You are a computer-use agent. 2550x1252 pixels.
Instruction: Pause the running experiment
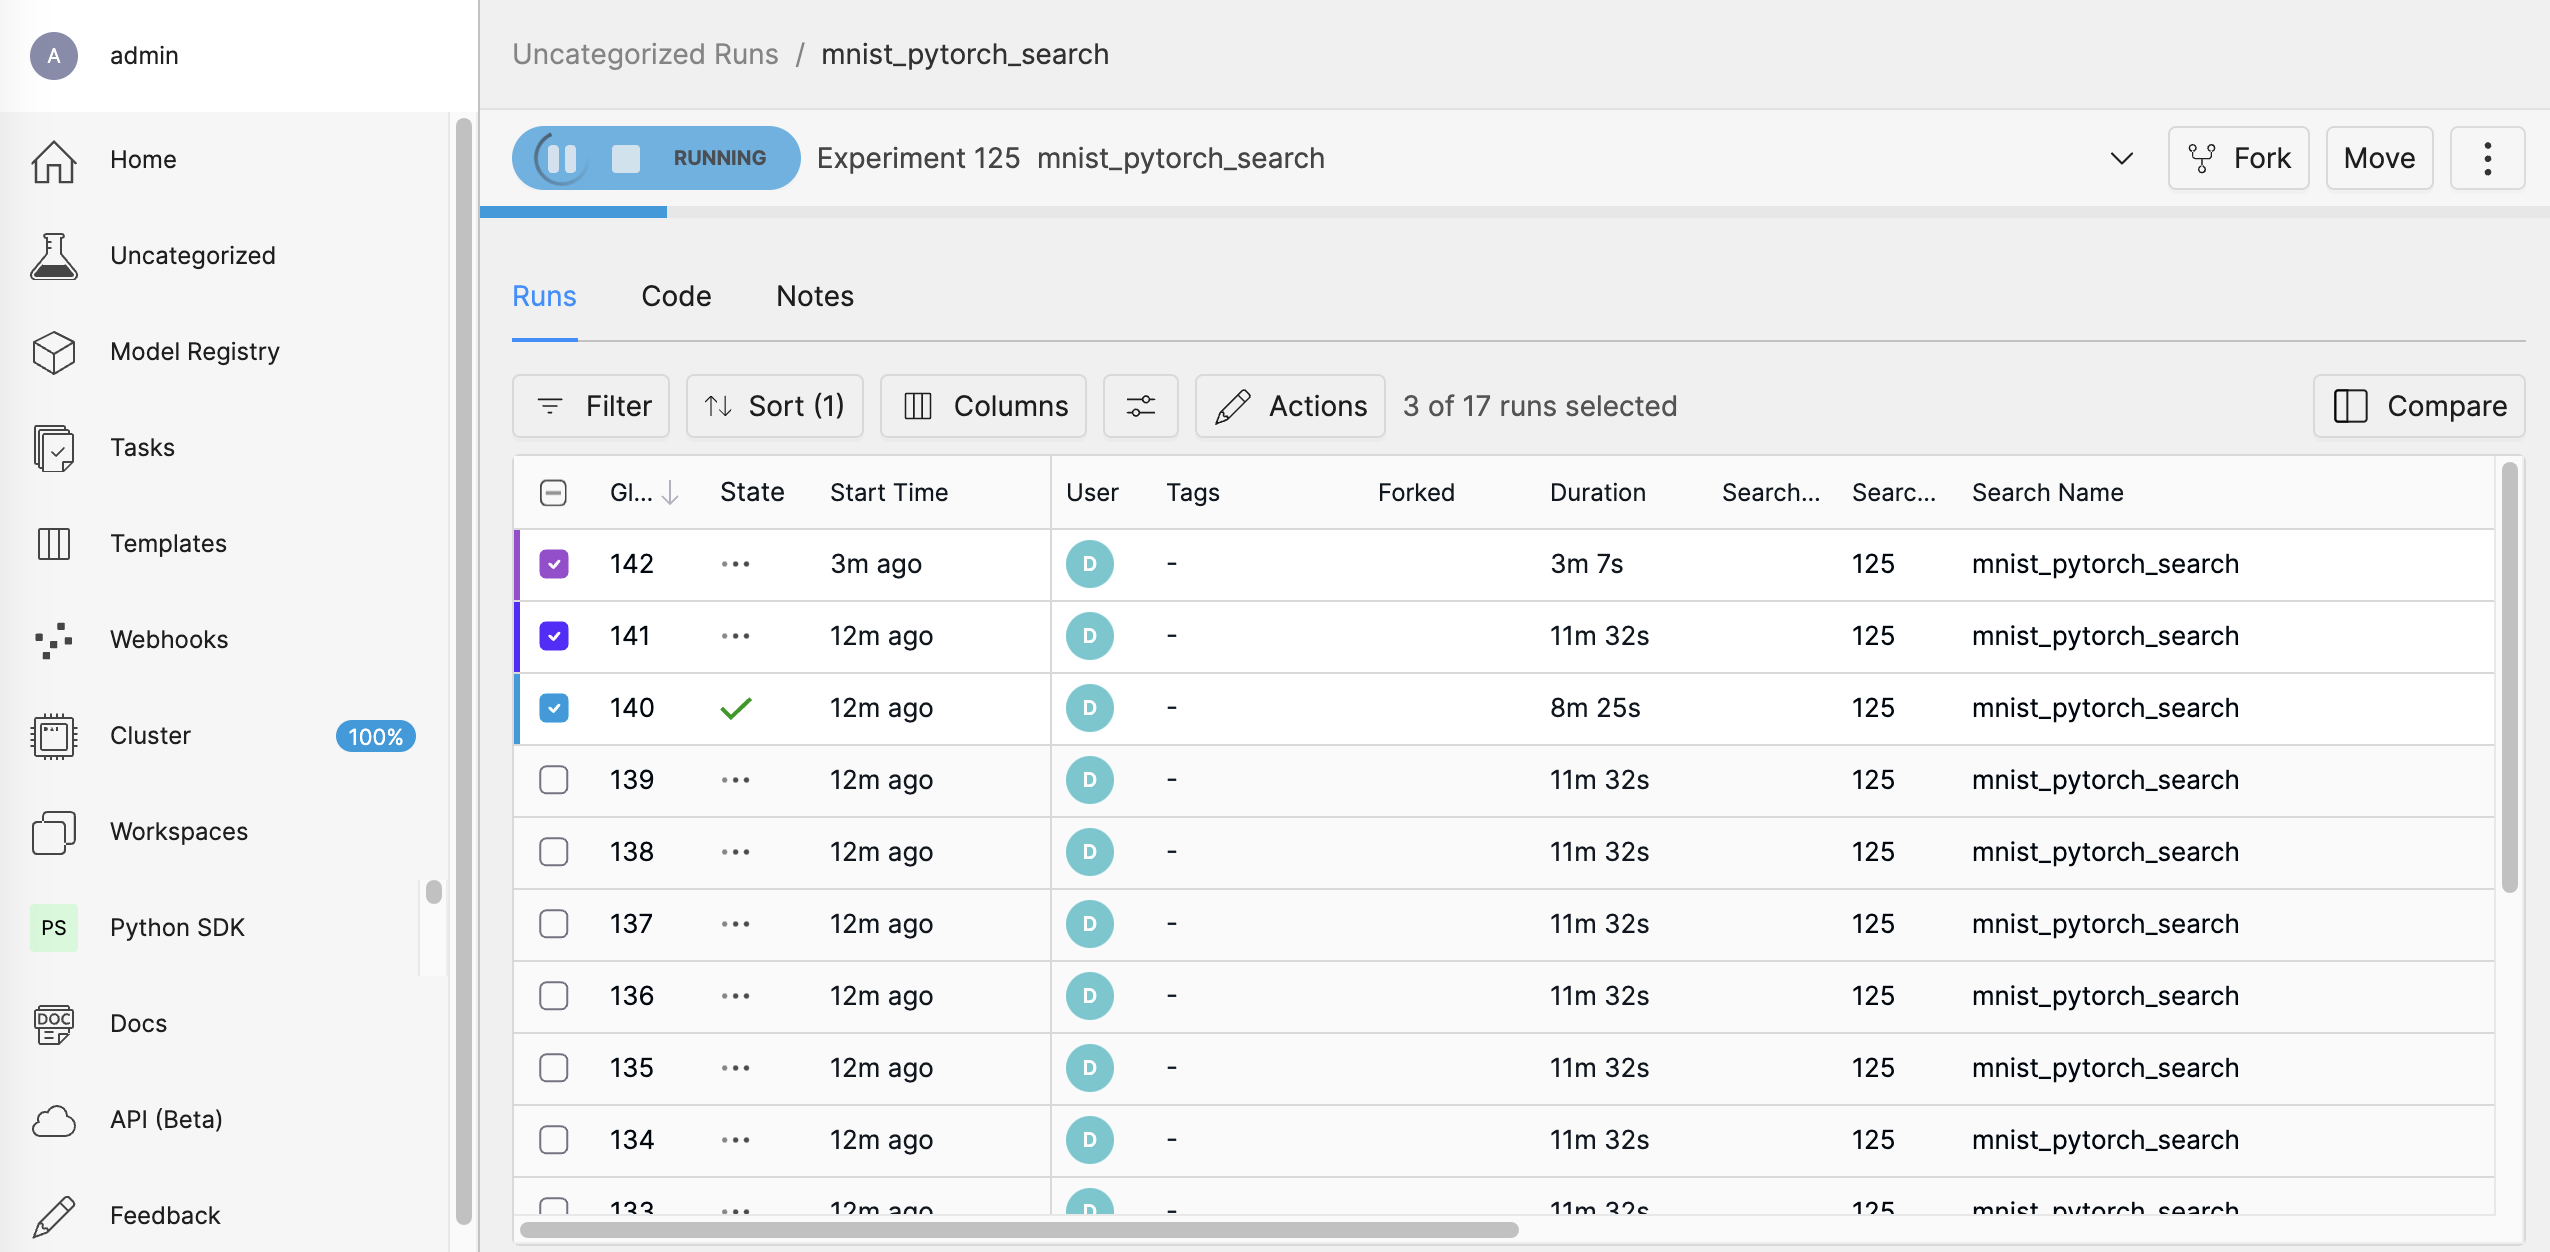(x=562, y=158)
